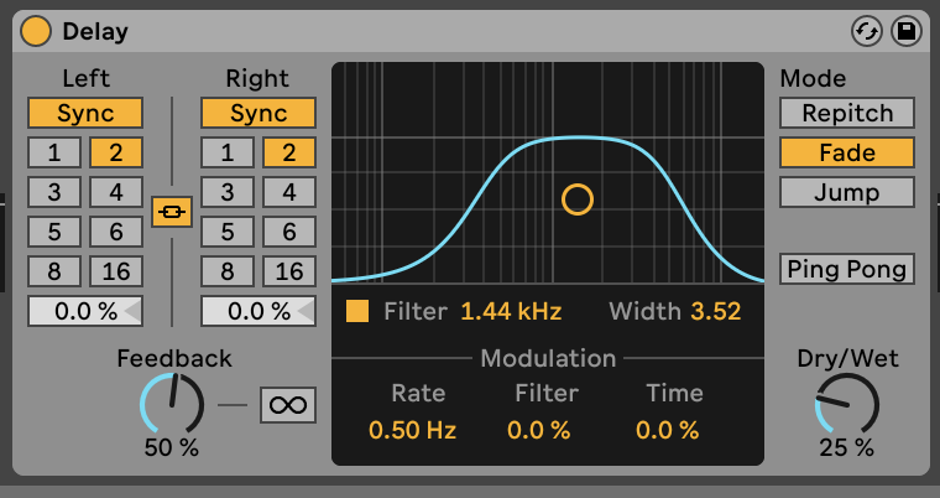Select Left delay time 6
Image resolution: width=941 pixels, height=499 pixels.
pos(116,232)
